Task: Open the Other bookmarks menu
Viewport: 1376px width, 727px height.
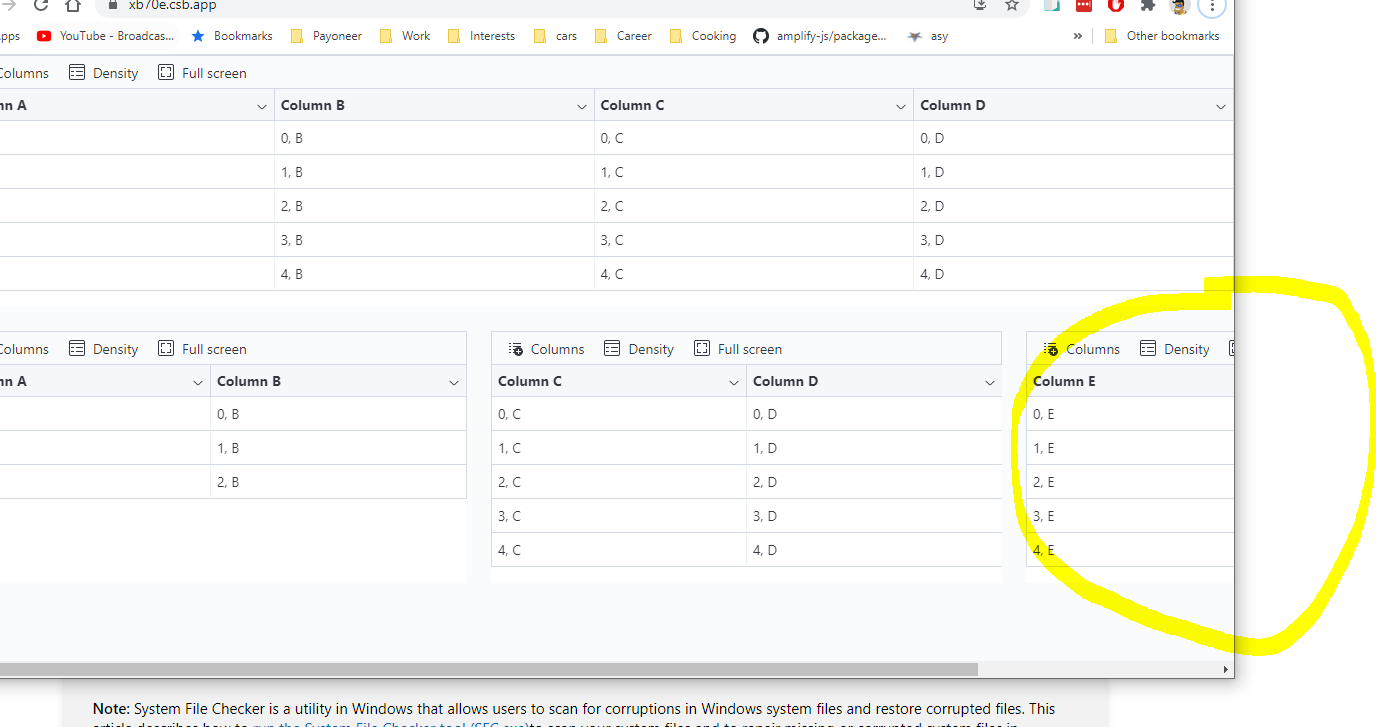Action: (x=1162, y=36)
